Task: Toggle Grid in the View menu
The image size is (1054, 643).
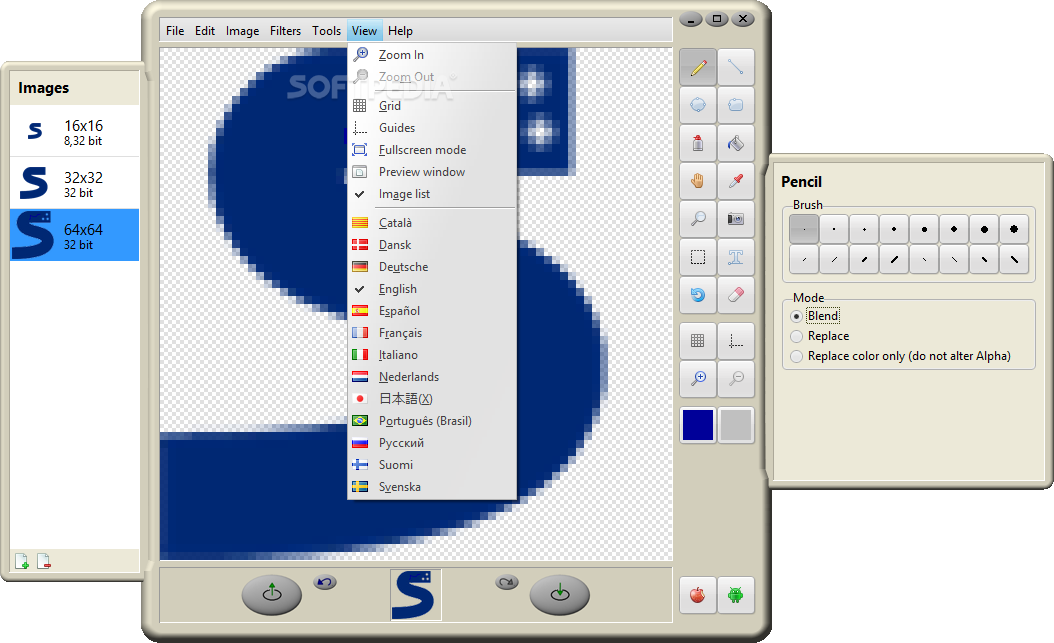Action: (x=432, y=105)
